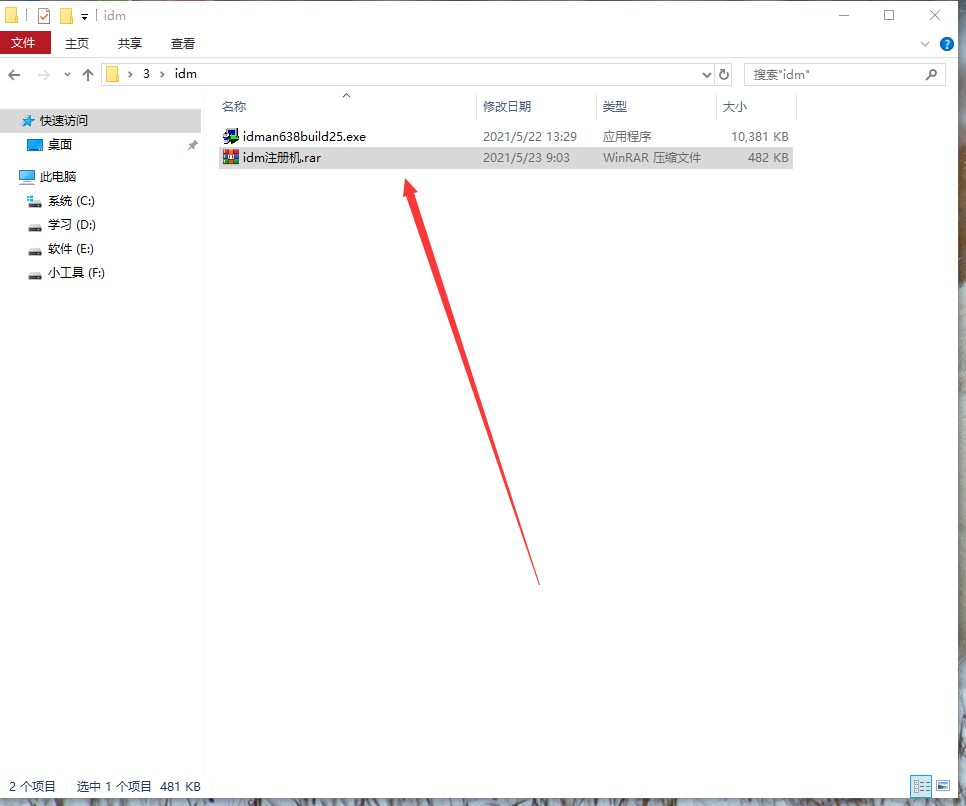The width and height of the screenshot is (966, 806).
Task: Switch to the 主页 ribbon tab
Action: tap(77, 43)
